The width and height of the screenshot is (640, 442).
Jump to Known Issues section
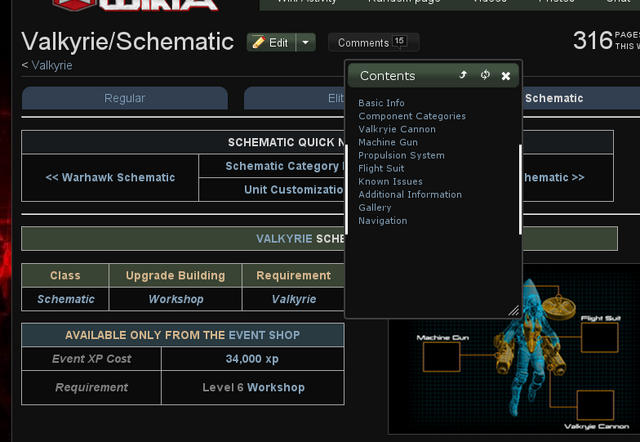pos(390,181)
